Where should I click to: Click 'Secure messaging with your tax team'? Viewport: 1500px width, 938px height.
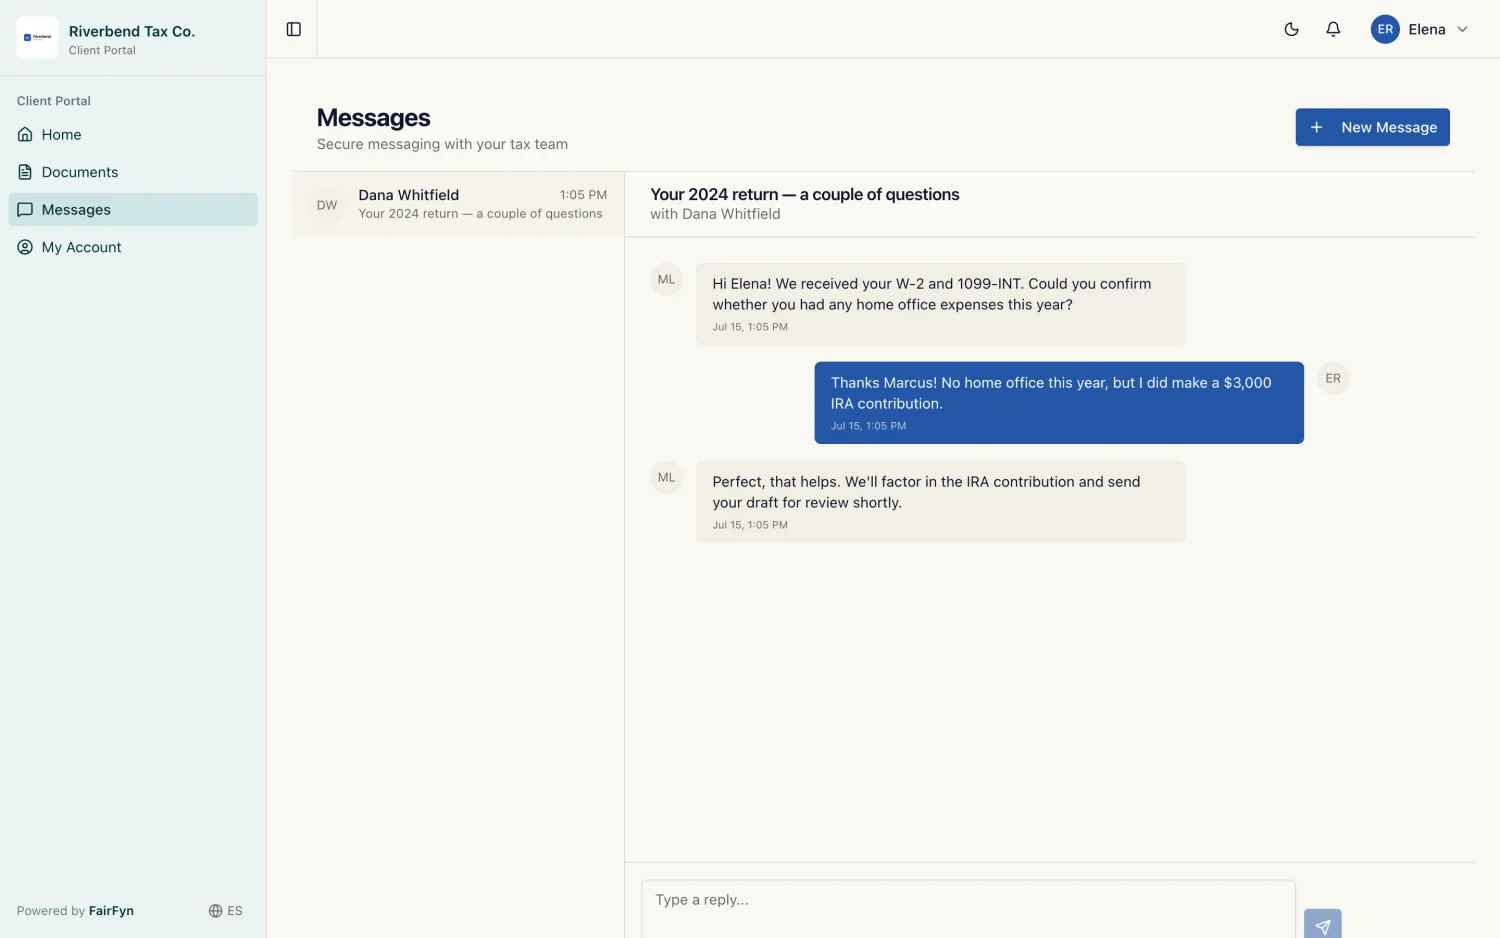tap(442, 144)
